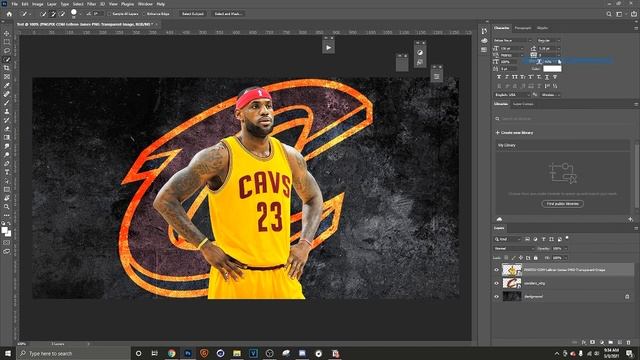Viewport: 640px width, 360px height.
Task: Switch to the Paragraph tab
Action: pos(523,28)
